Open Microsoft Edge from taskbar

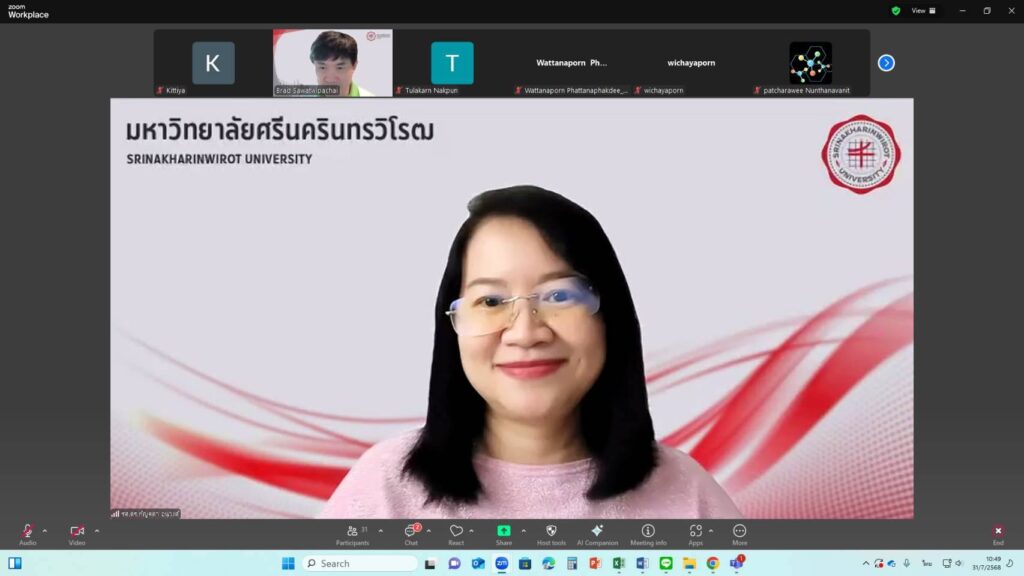[549, 564]
